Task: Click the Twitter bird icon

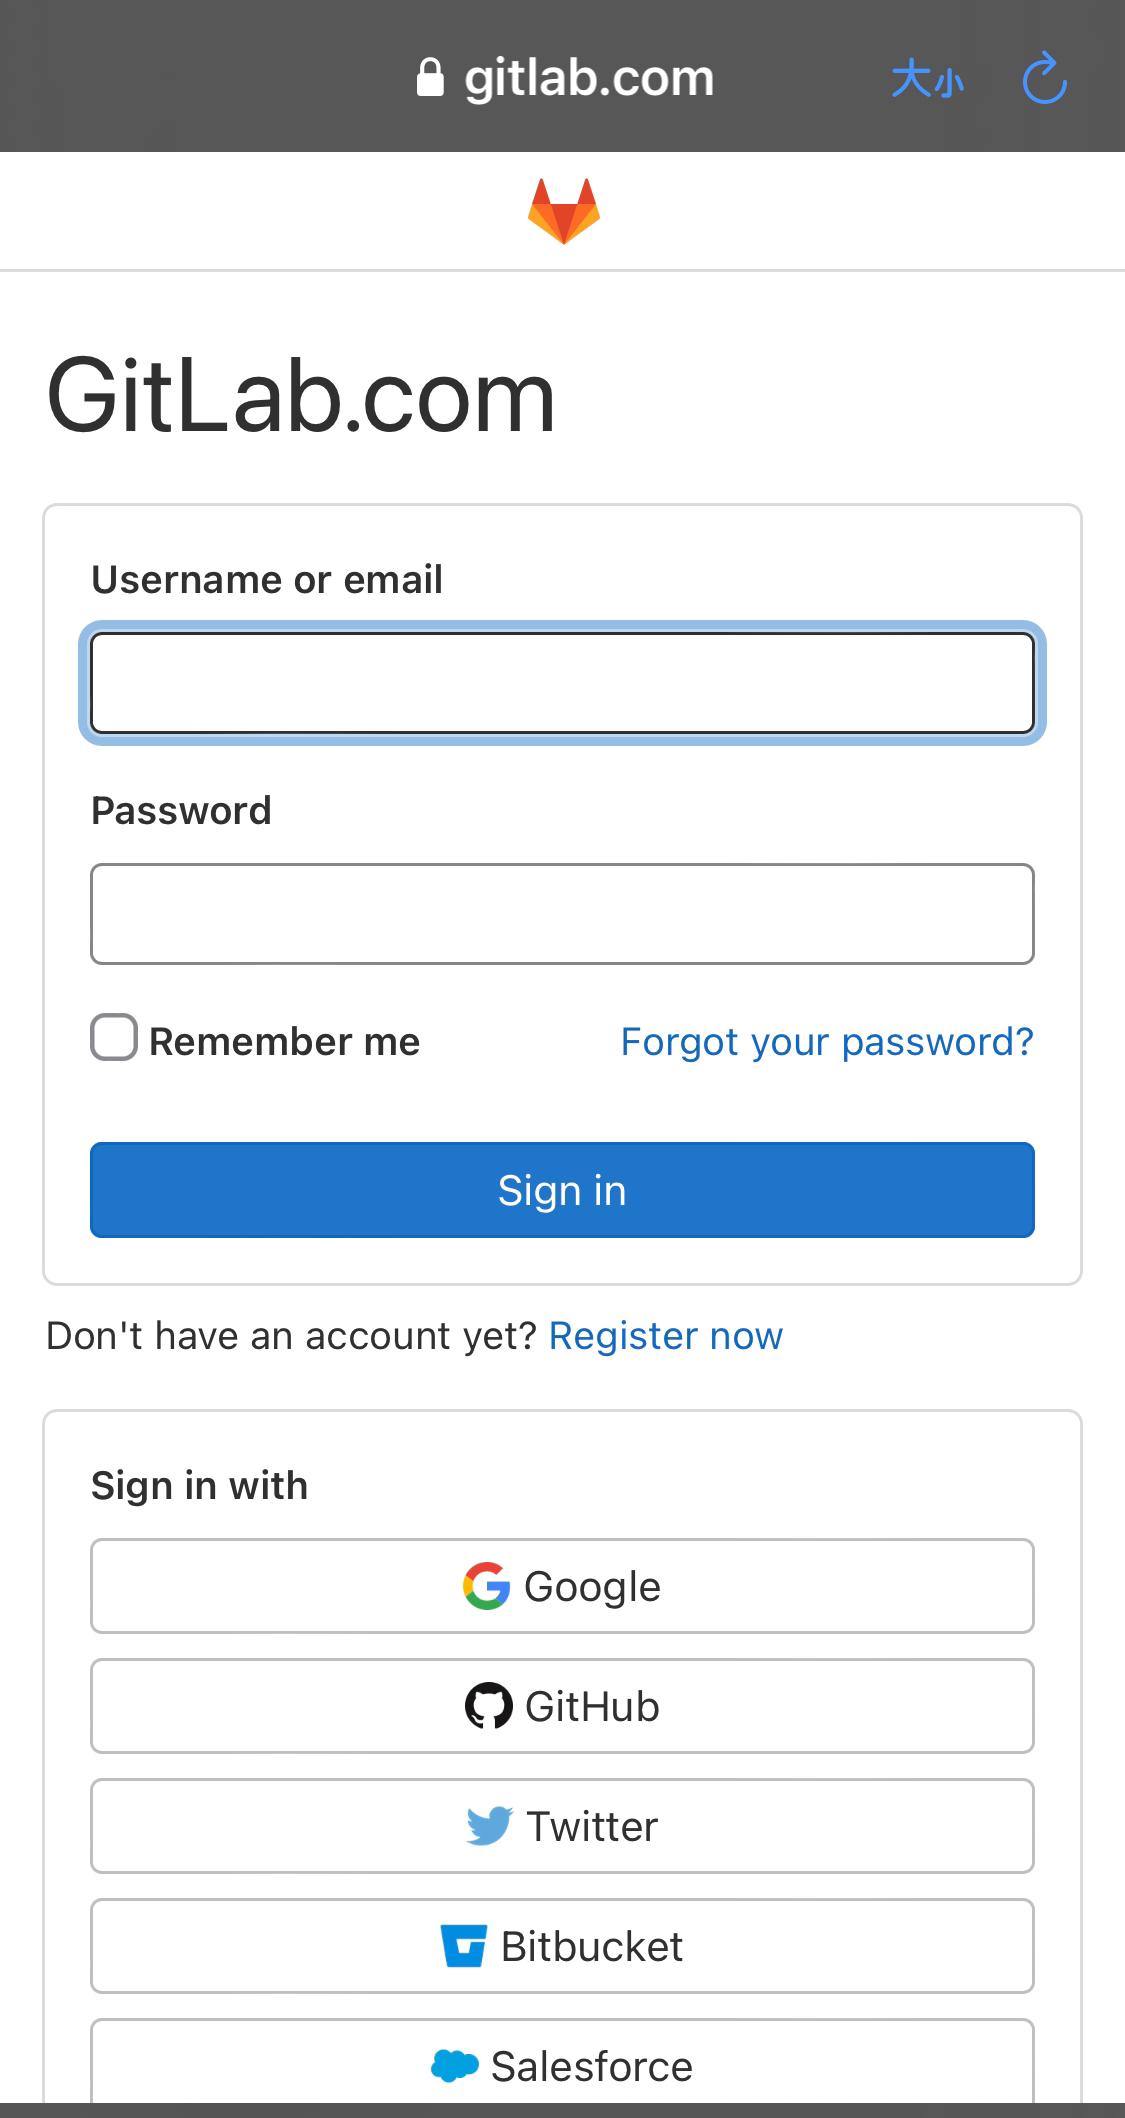Action: (x=490, y=1826)
